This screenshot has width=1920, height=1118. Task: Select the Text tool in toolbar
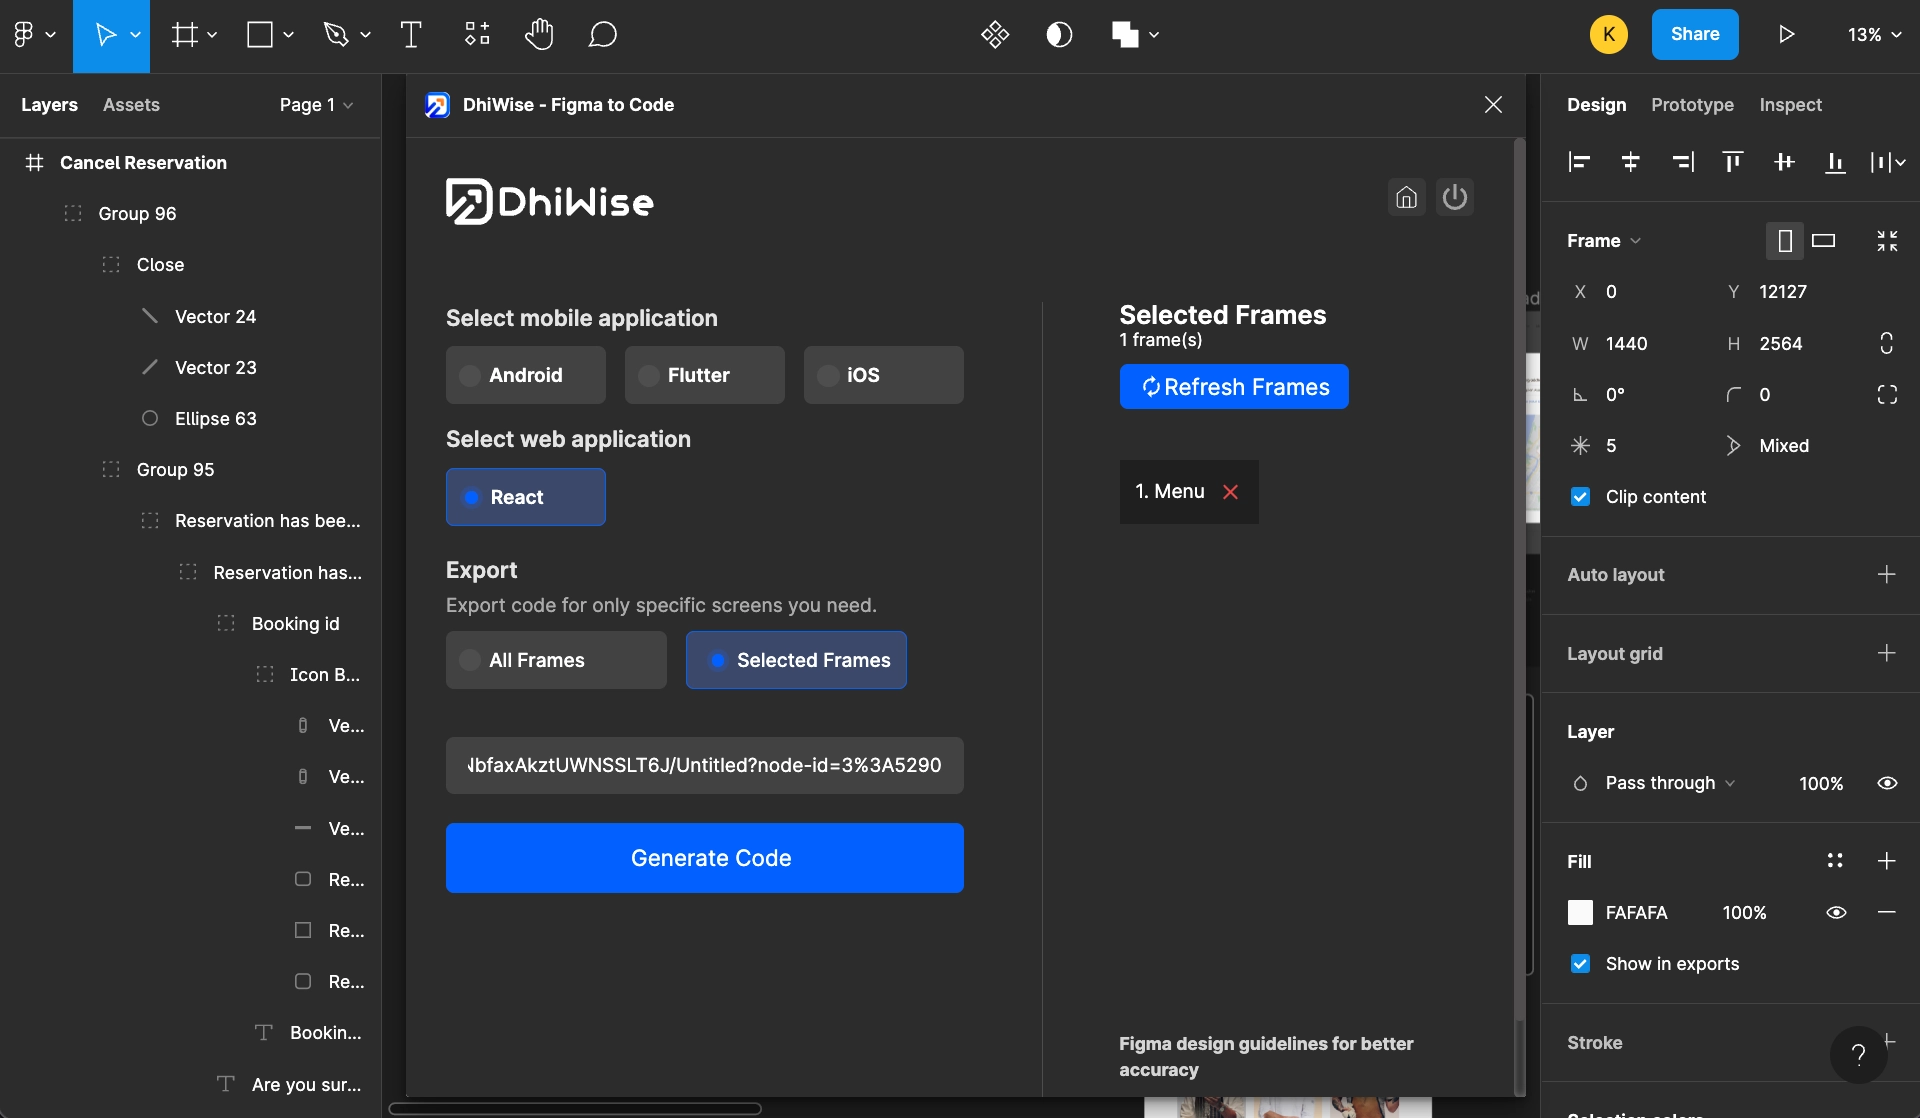coord(408,33)
